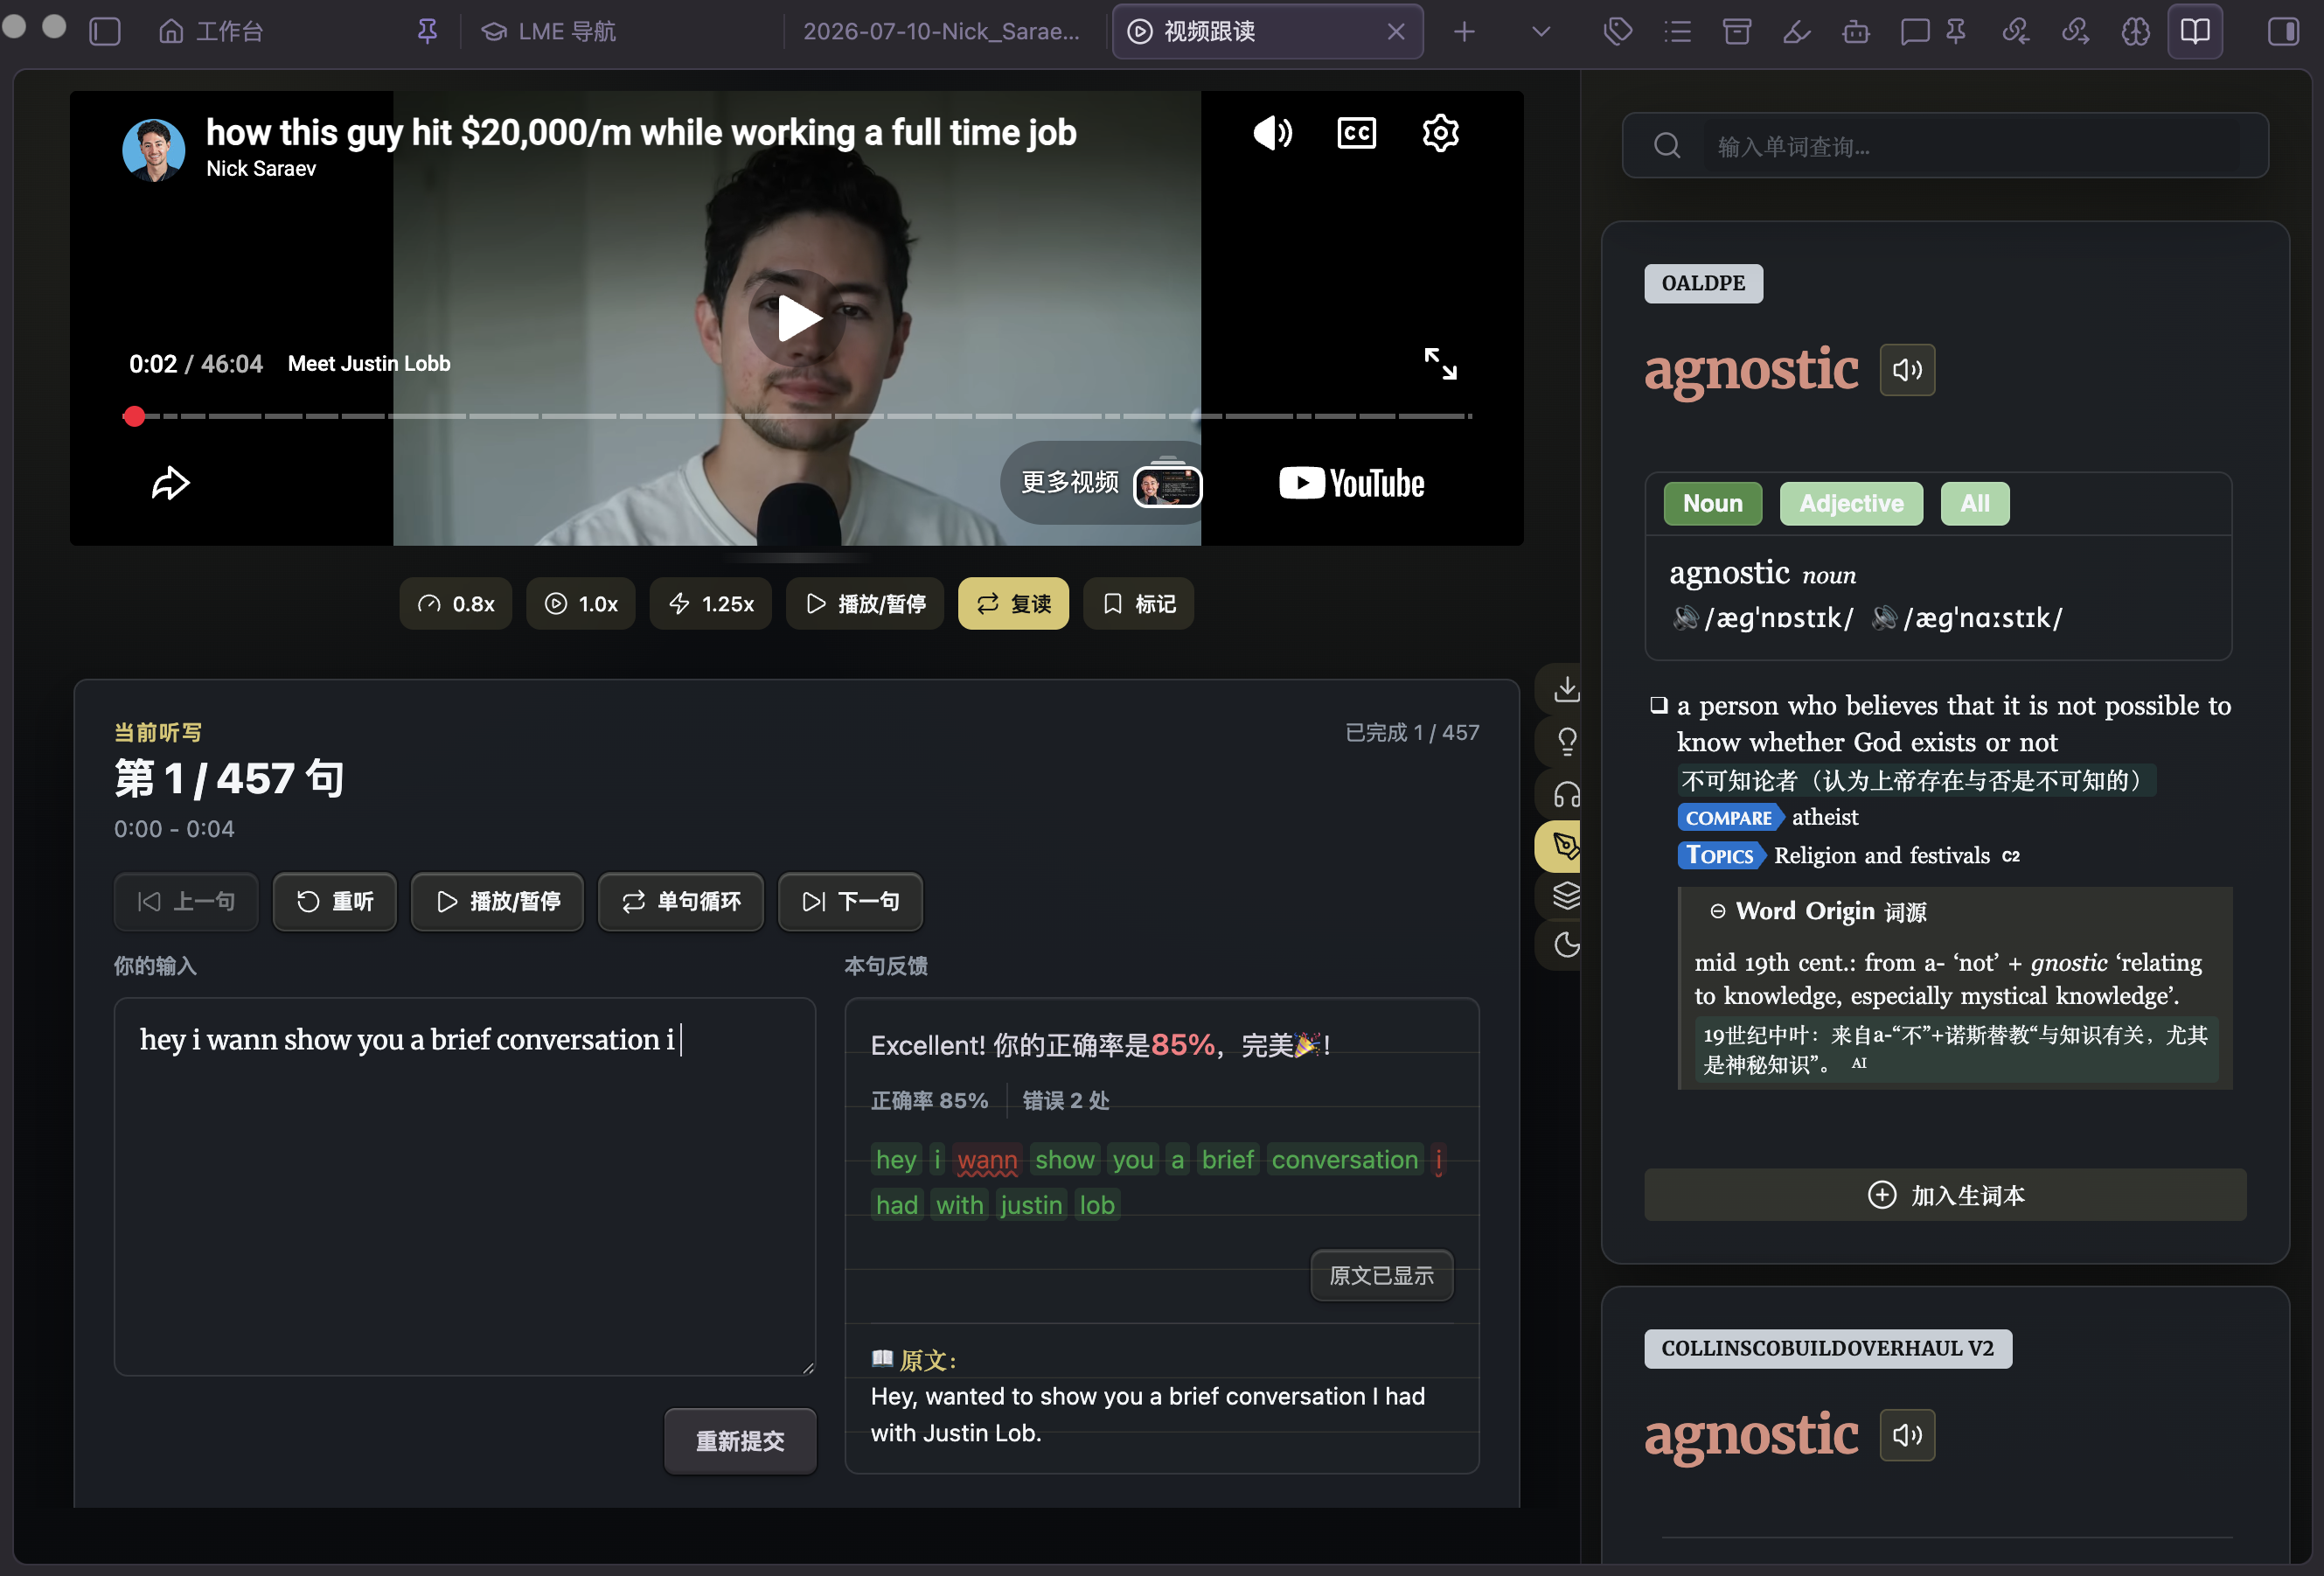Toggle the 复读 repeat mode button

(x=1012, y=603)
